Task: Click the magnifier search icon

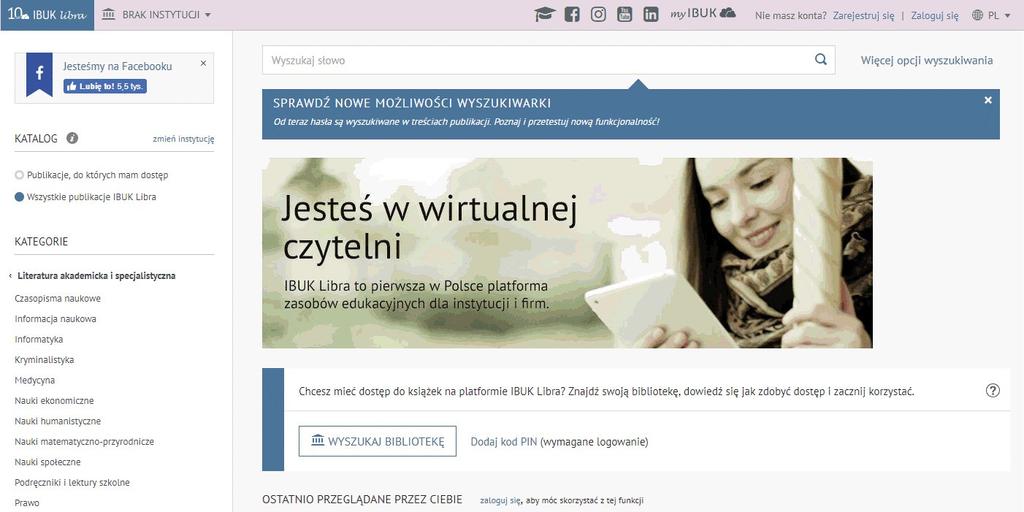Action: (x=821, y=59)
